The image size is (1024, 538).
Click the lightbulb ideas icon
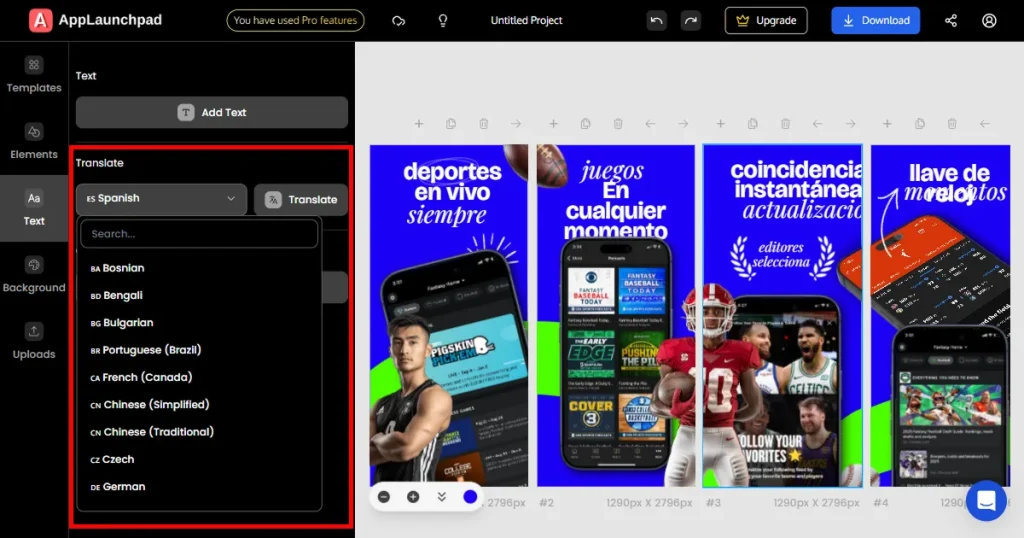[443, 20]
